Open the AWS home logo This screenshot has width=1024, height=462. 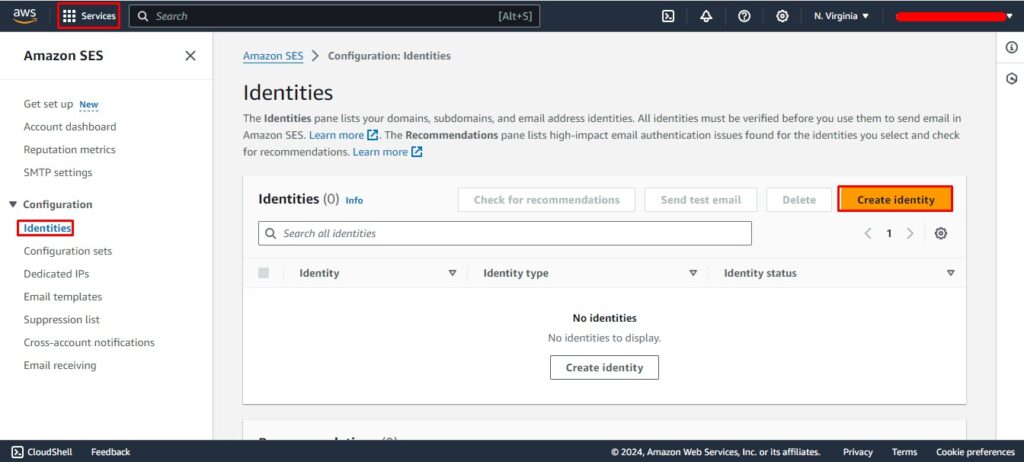tap(24, 16)
